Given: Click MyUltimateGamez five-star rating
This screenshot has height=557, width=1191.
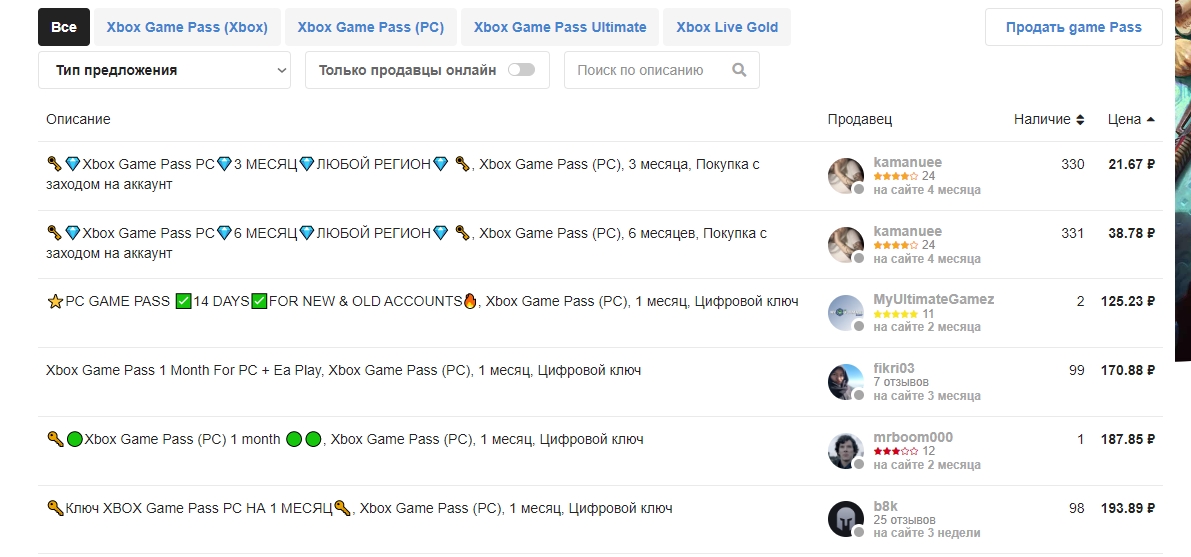Looking at the screenshot, I should 896,314.
